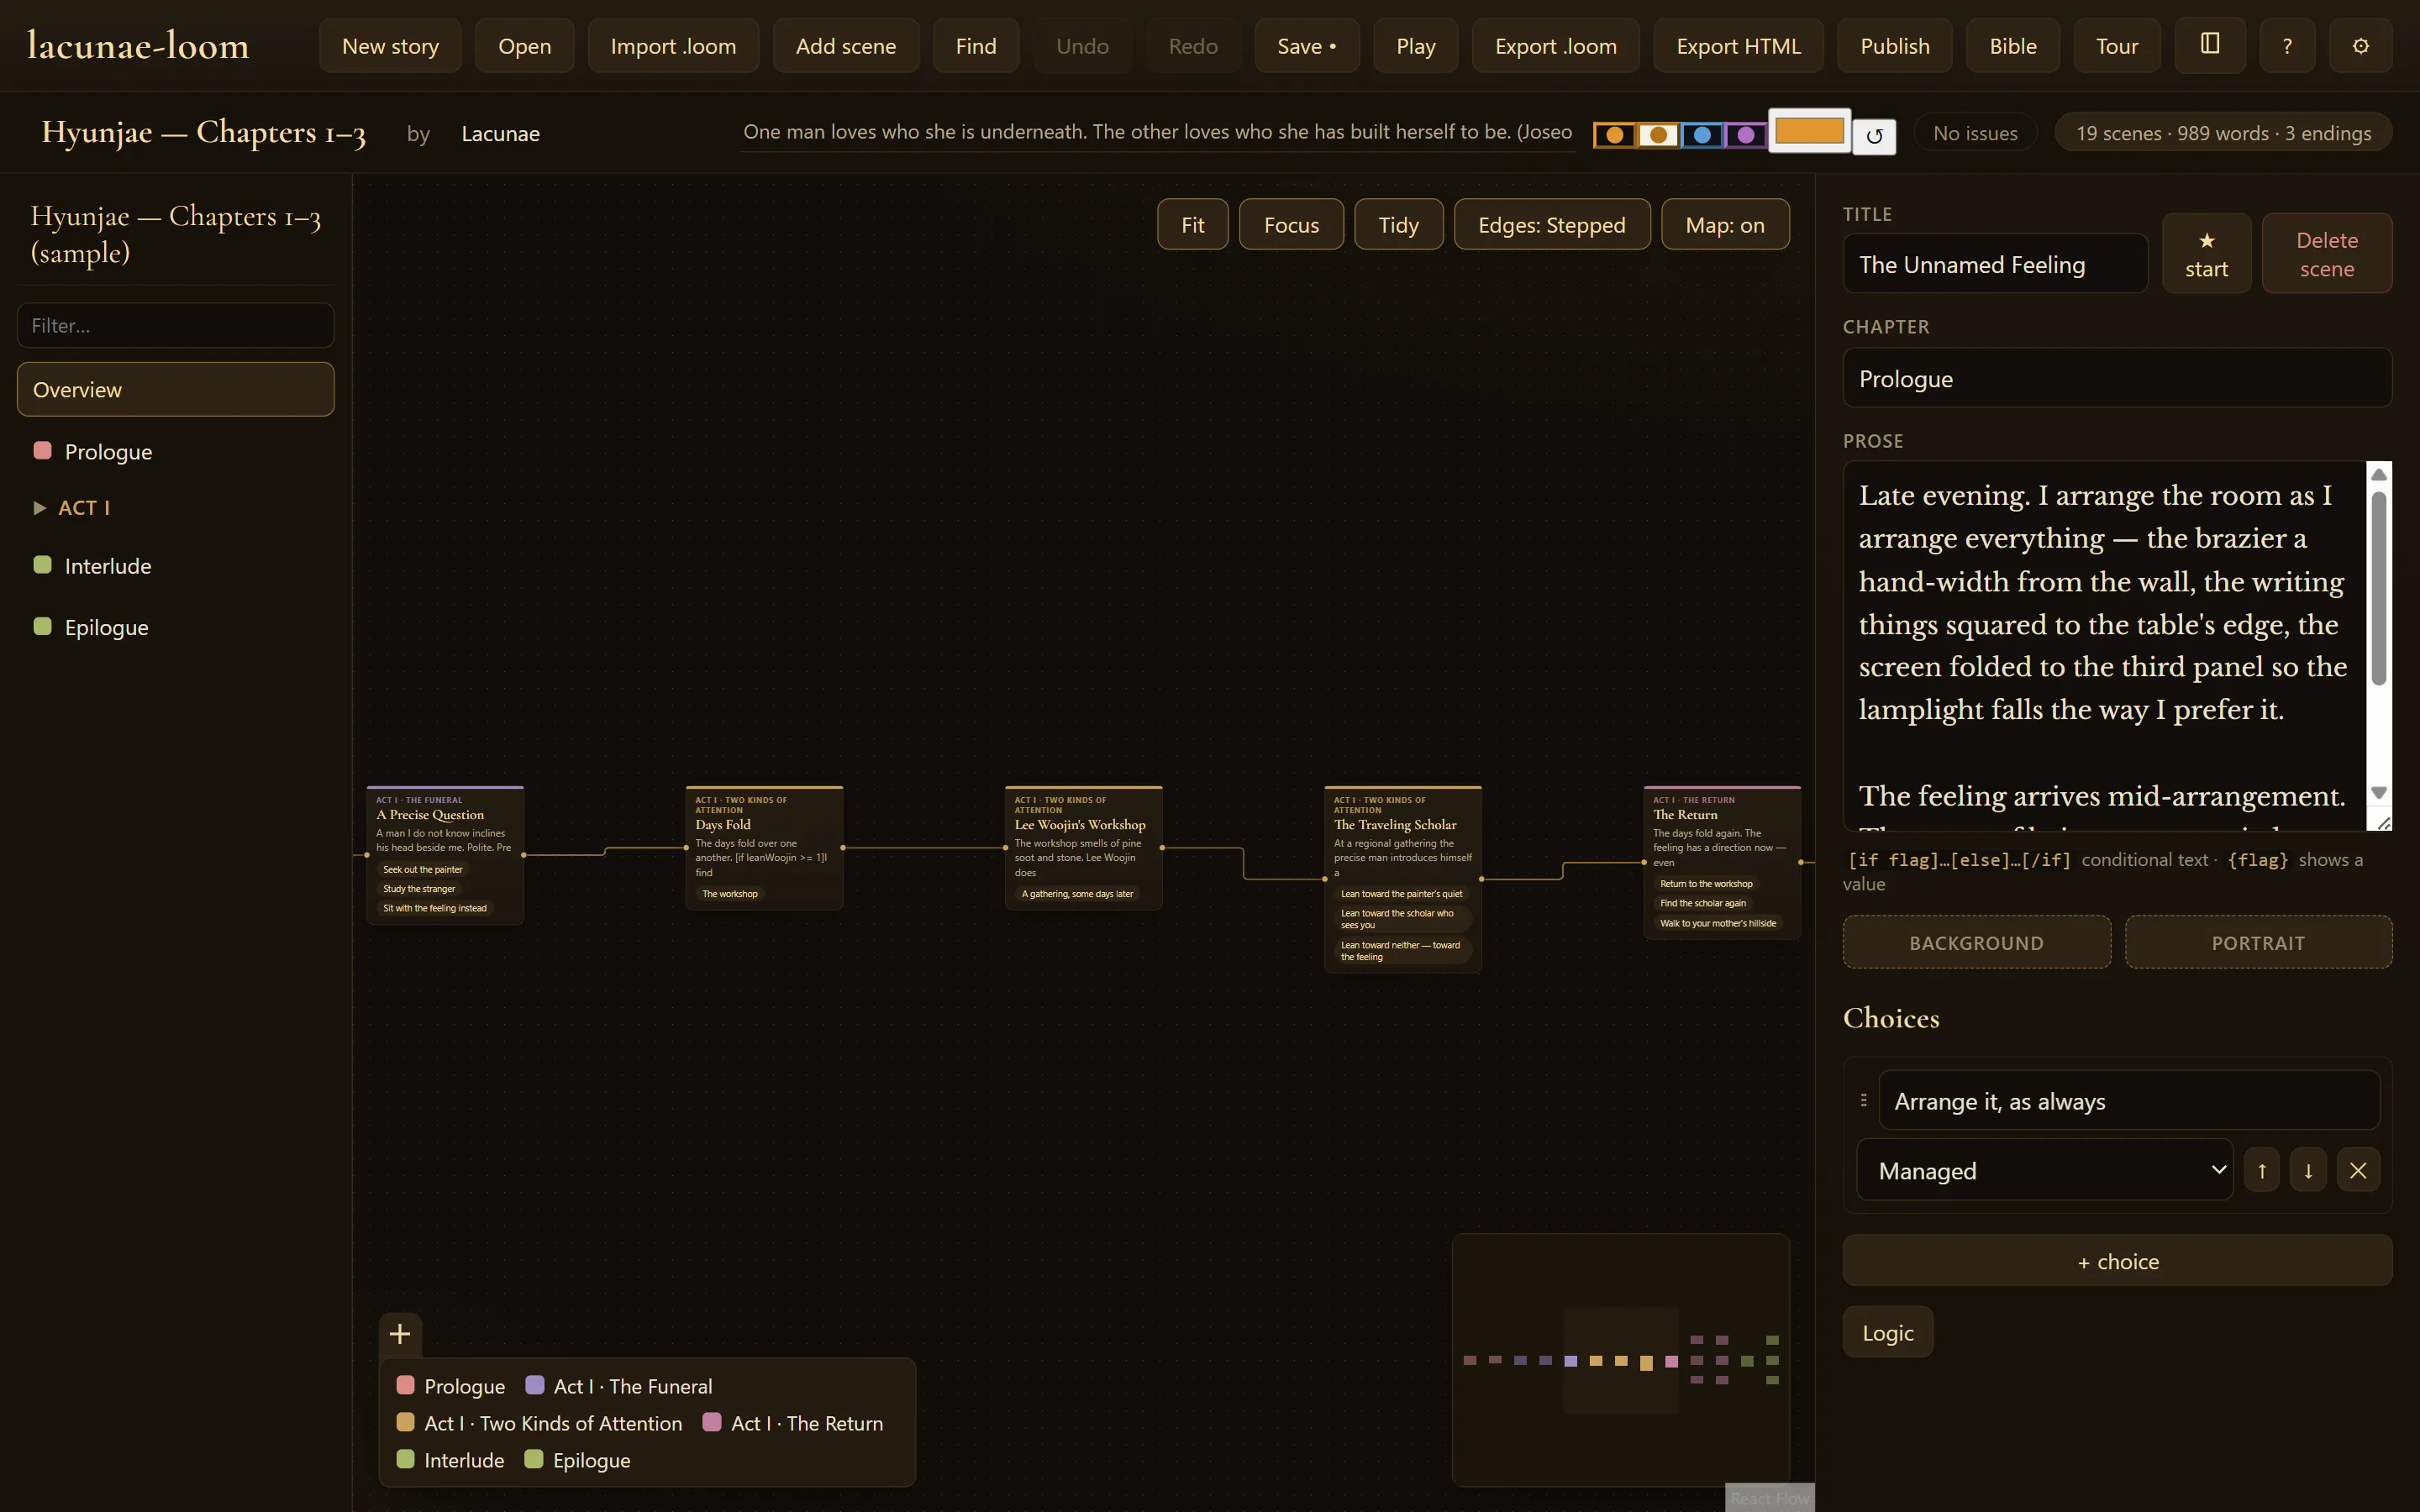Edit the scene title 'The Unnamed Feeling'
Viewport: 2420px width, 1512px height.
[1994, 264]
